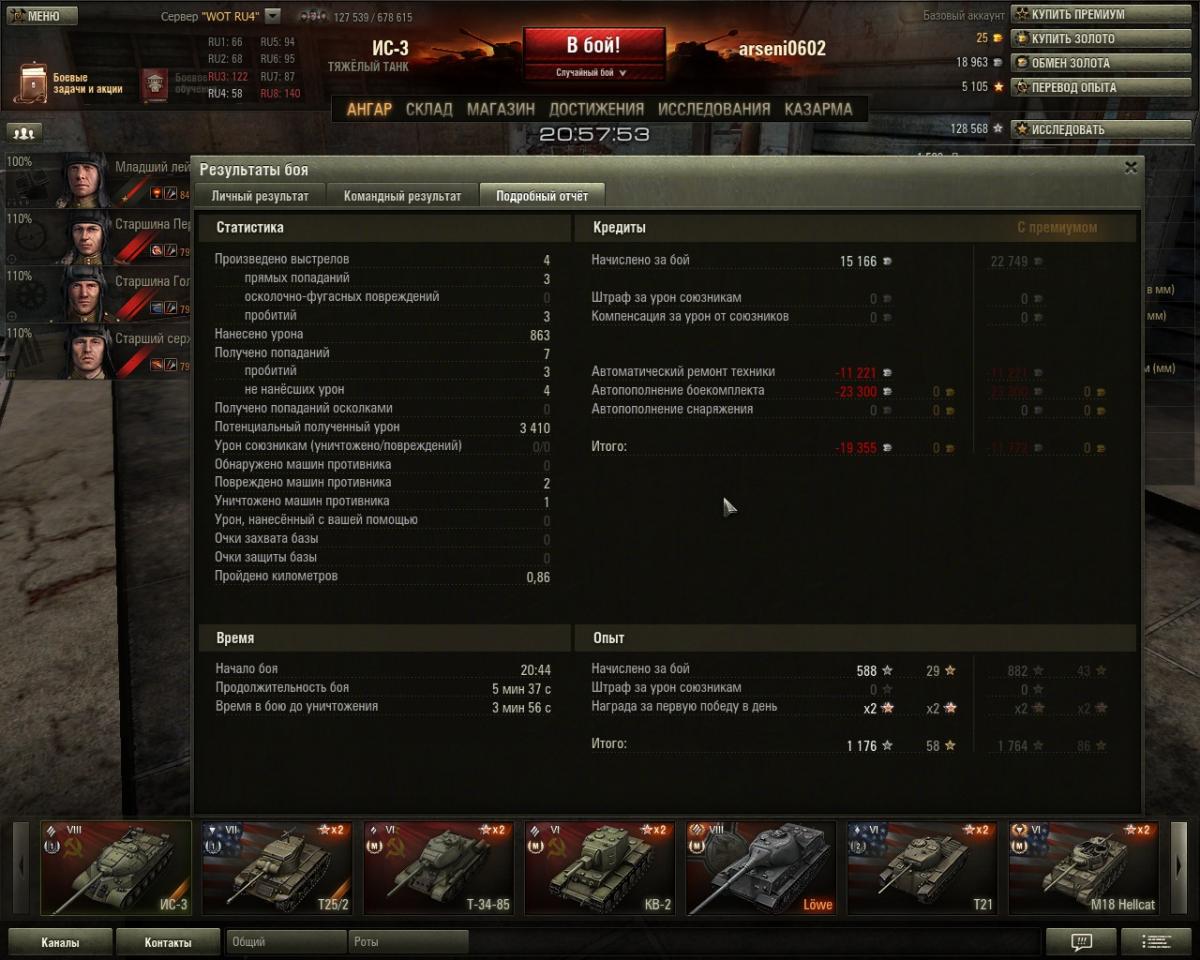
Task: Click first skill icon of Старшина Пер...
Action: tap(157, 251)
